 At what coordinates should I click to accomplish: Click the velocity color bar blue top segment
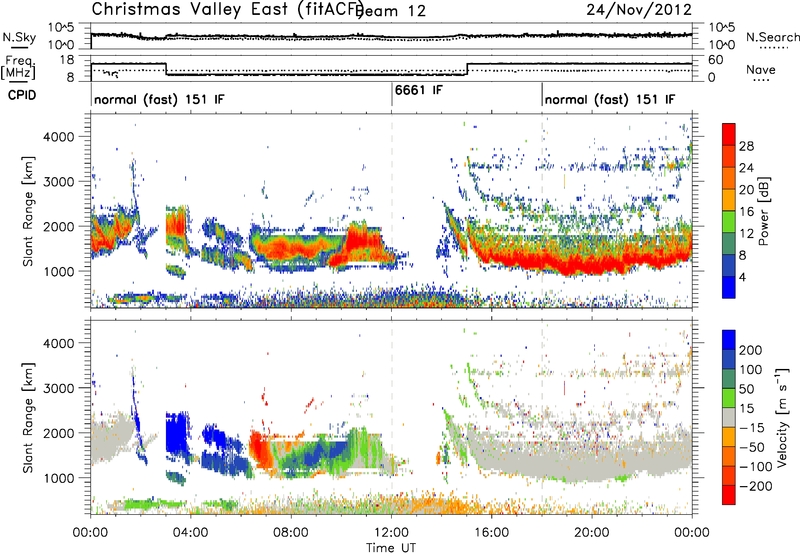coord(729,340)
